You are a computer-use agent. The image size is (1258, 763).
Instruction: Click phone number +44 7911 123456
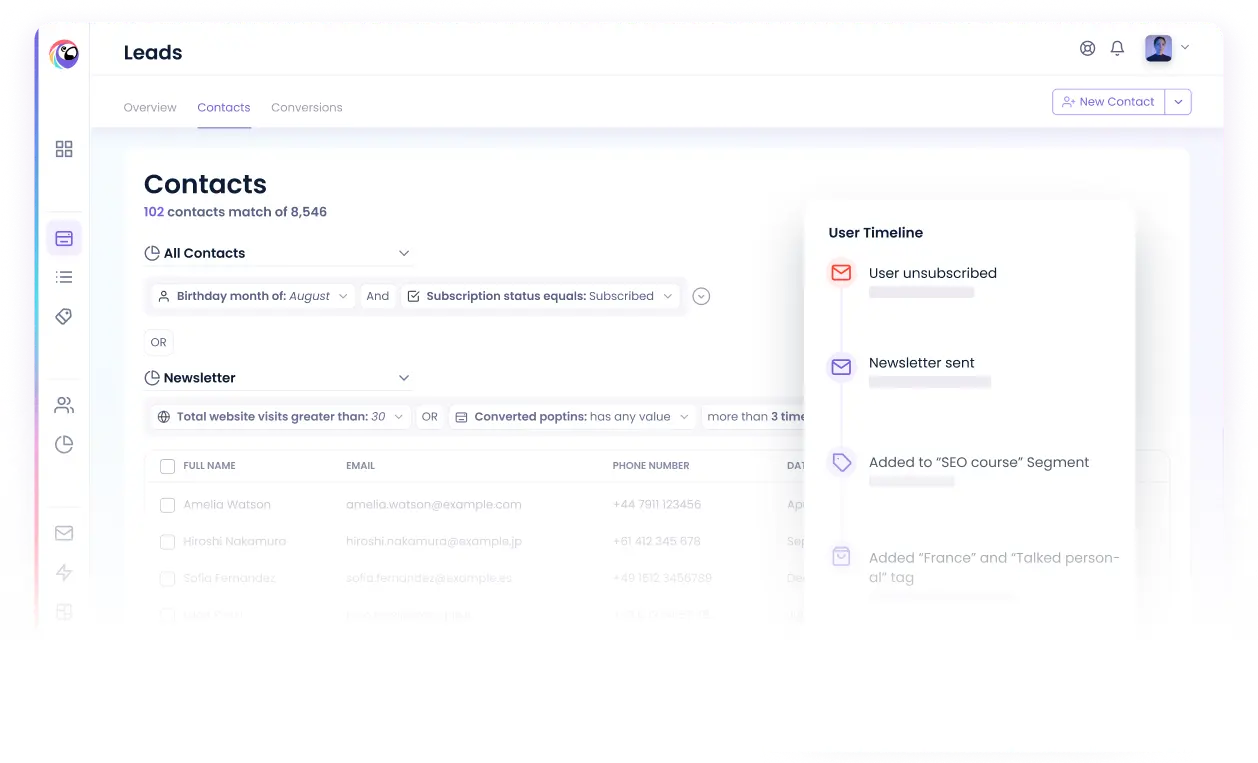[x=657, y=505]
